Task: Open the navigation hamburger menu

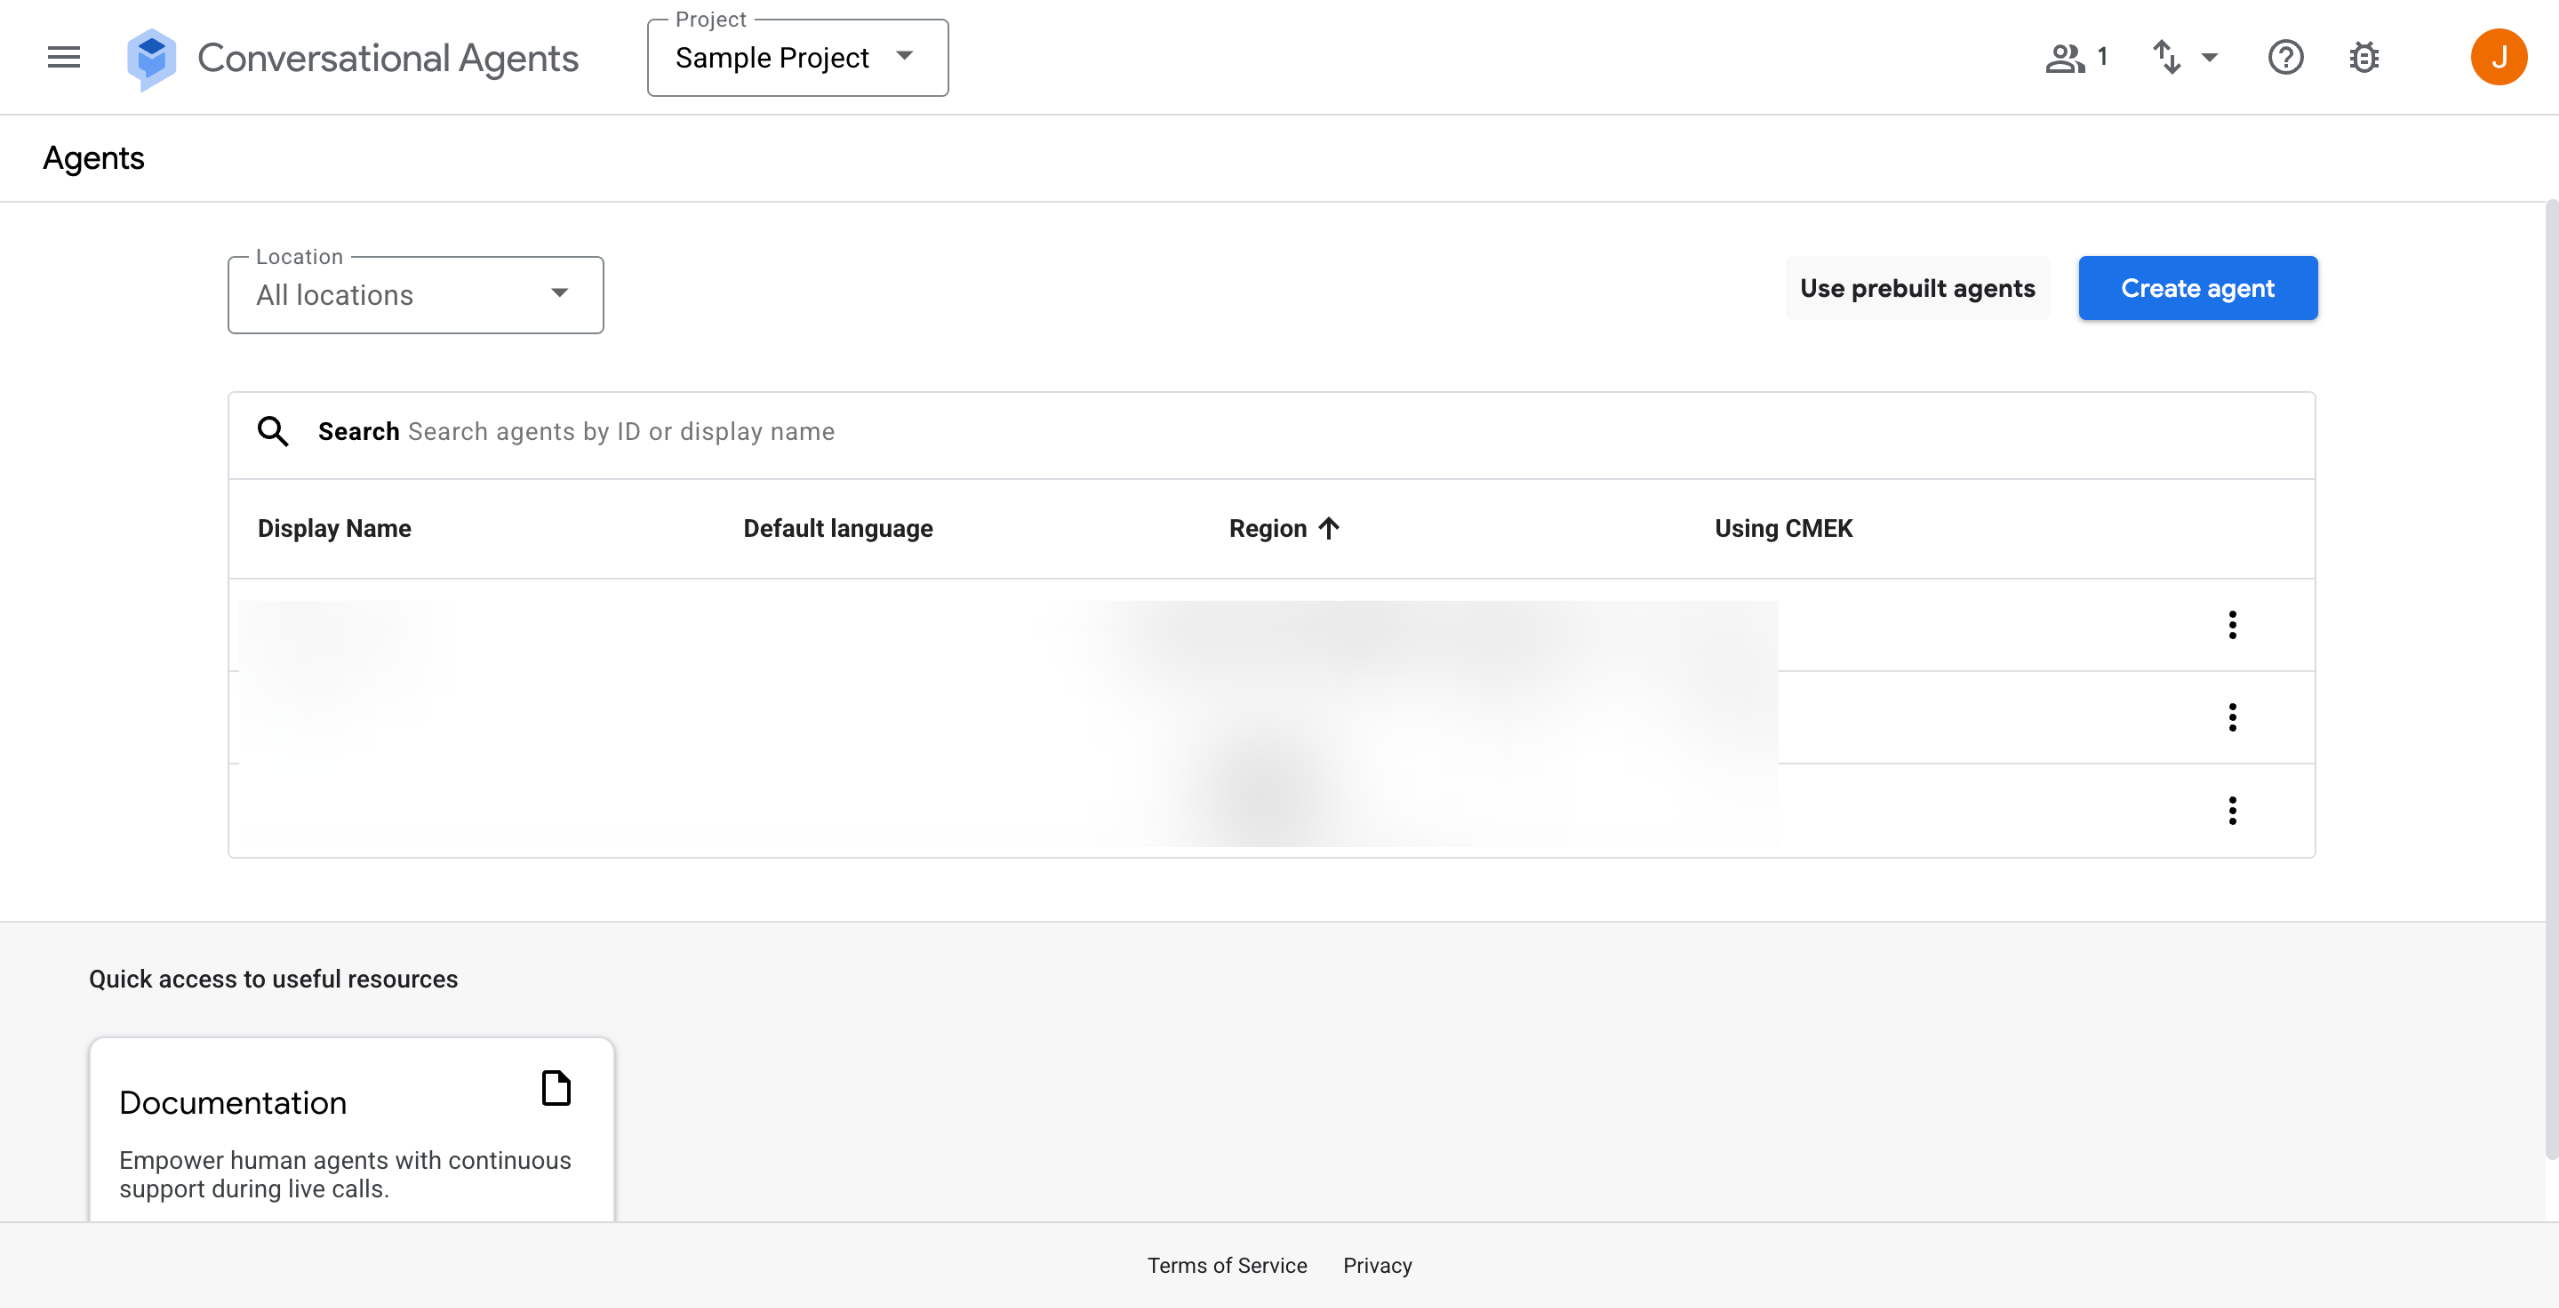Action: [63, 57]
